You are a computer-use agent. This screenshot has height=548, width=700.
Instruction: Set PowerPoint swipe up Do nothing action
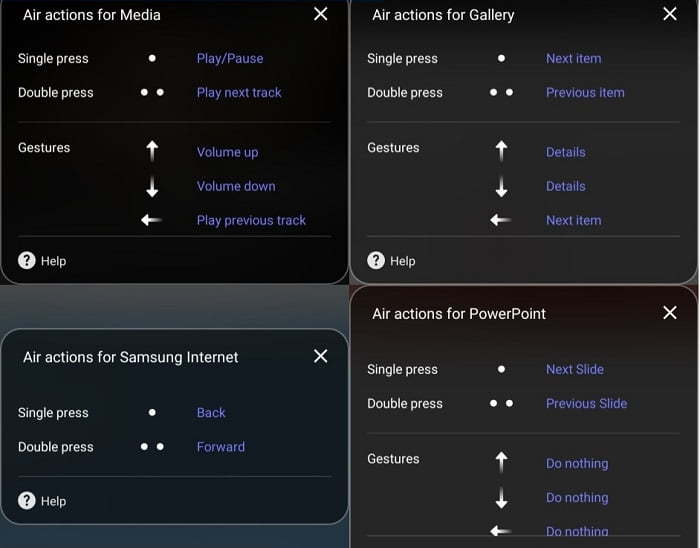(577, 464)
